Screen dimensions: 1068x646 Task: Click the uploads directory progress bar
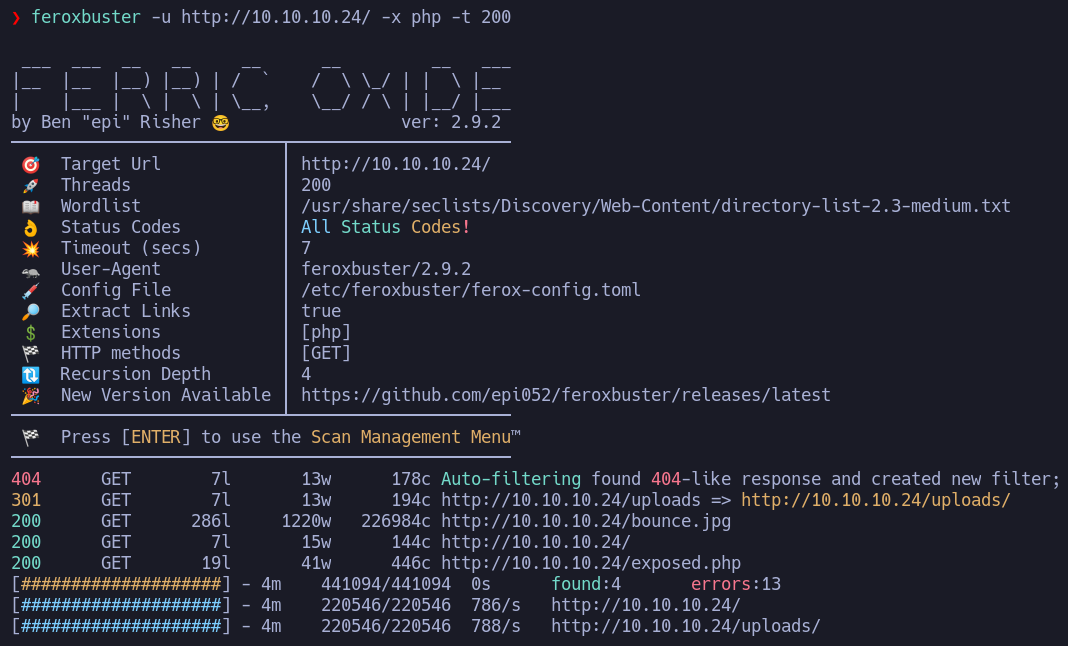[120, 626]
